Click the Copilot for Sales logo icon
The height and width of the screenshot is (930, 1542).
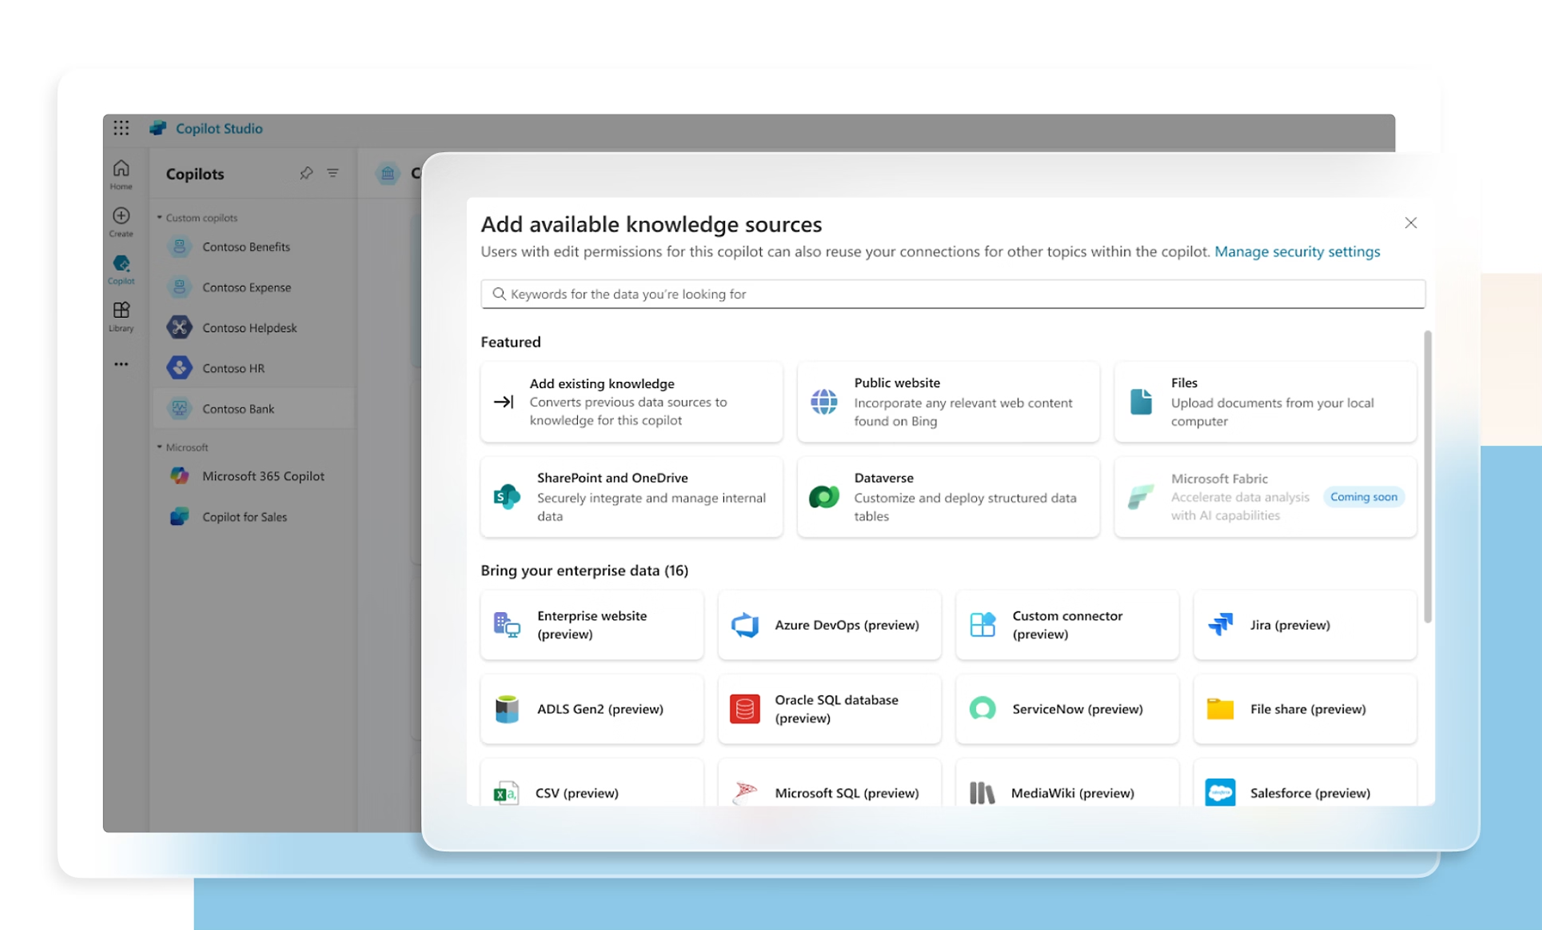179,517
